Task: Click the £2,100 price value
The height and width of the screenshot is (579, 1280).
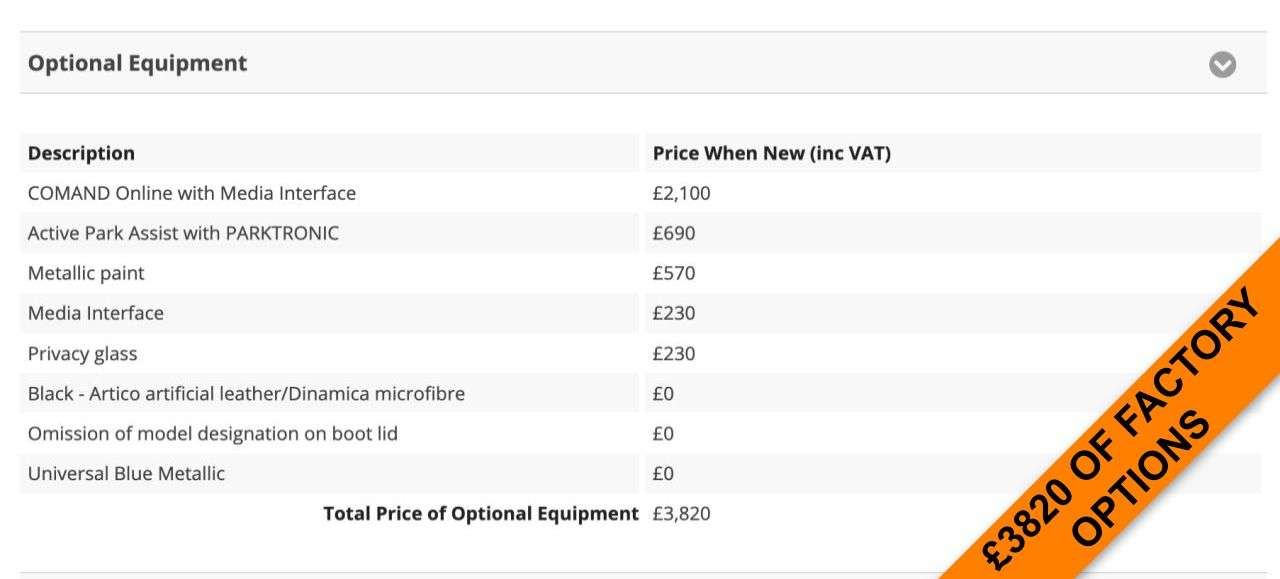Action: (681, 193)
